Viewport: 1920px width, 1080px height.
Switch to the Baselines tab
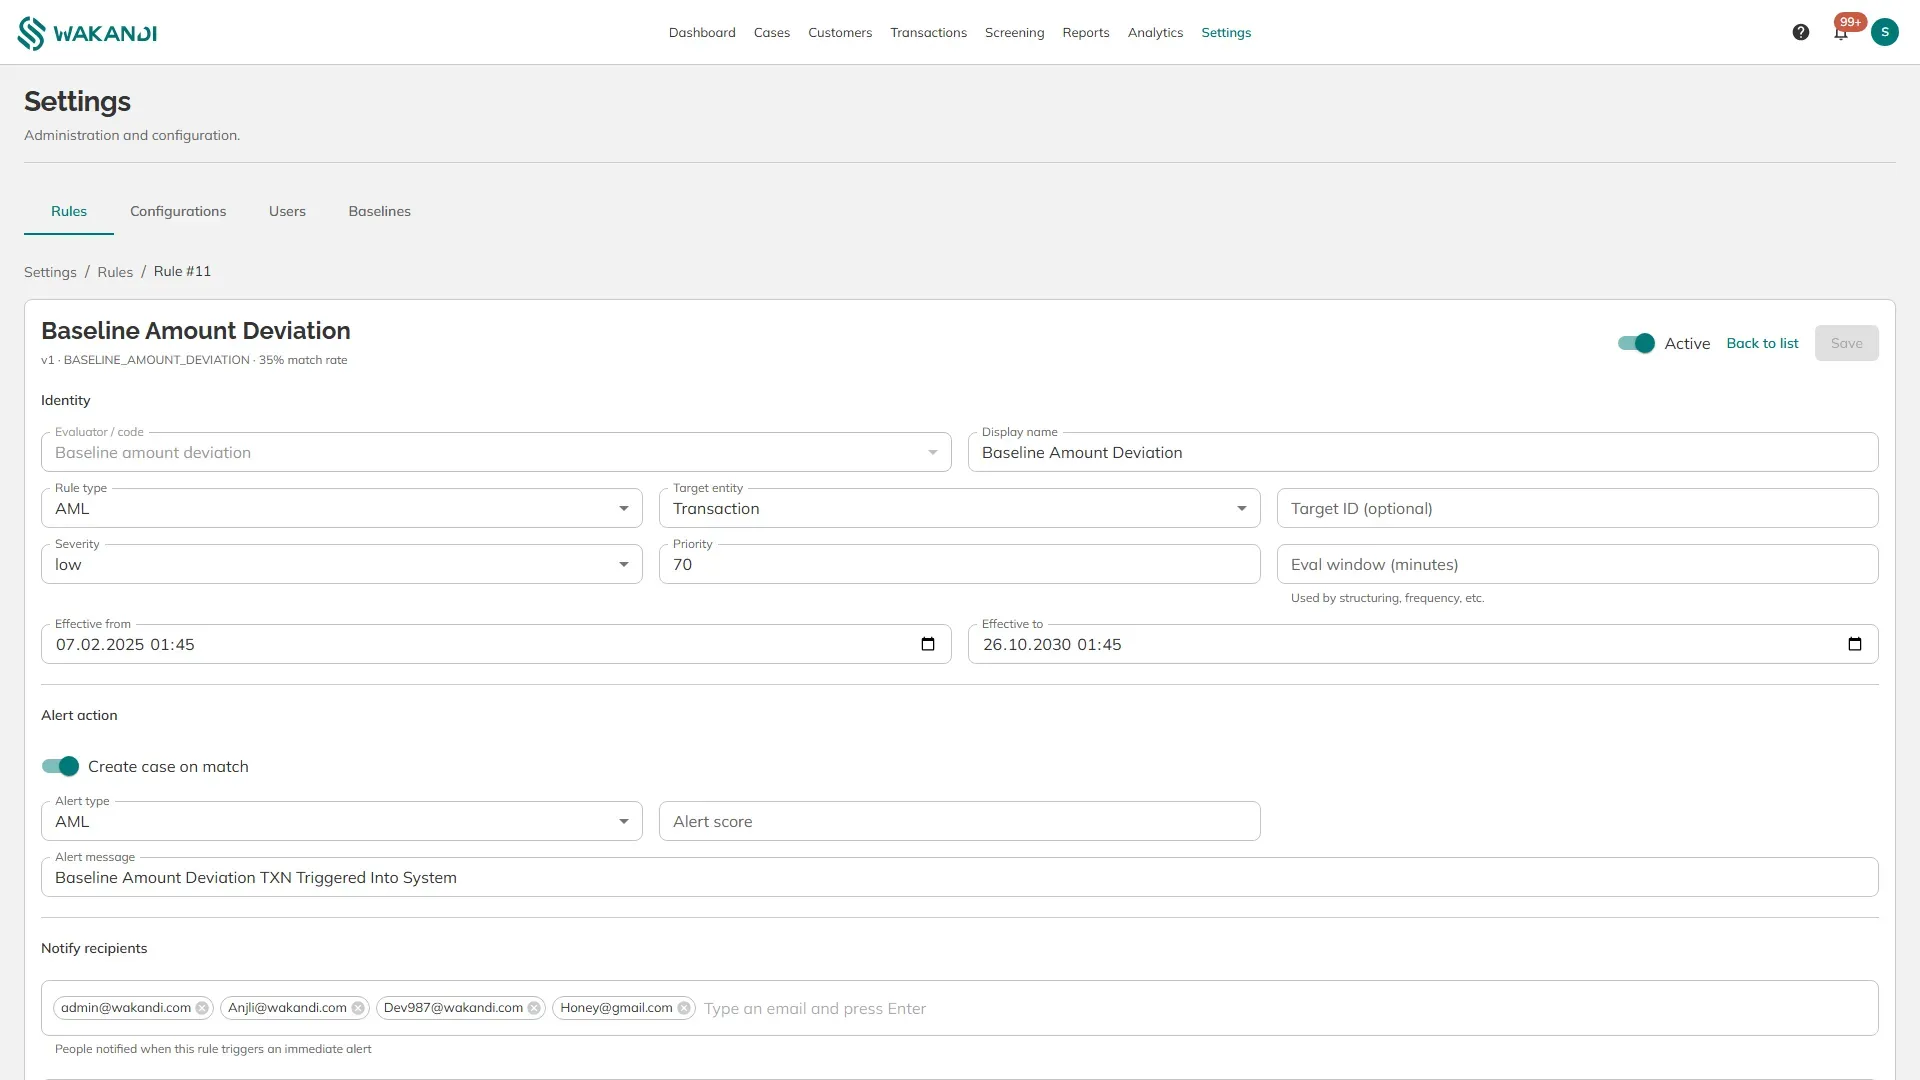coord(379,211)
